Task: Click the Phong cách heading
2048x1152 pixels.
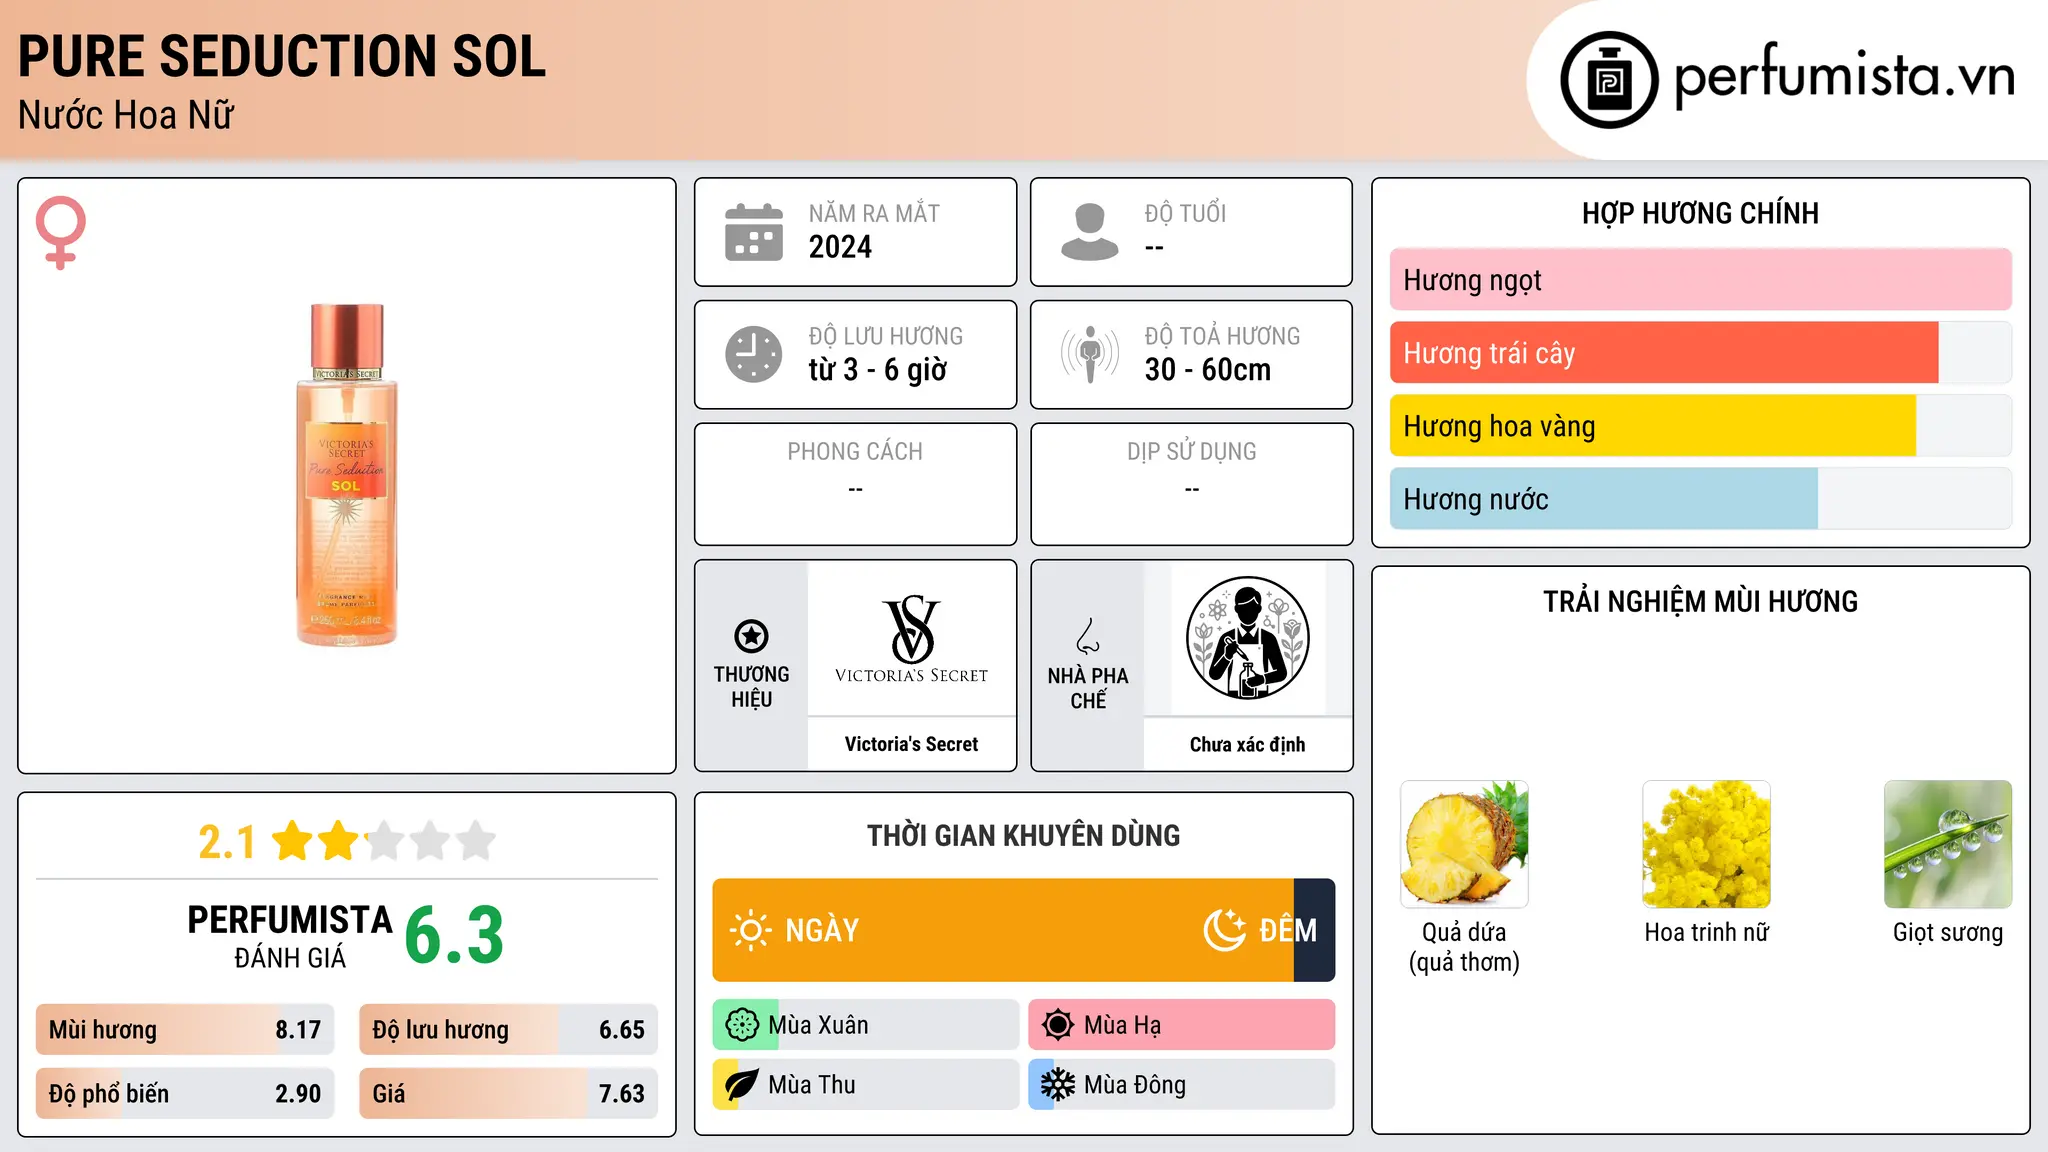Action: click(855, 452)
